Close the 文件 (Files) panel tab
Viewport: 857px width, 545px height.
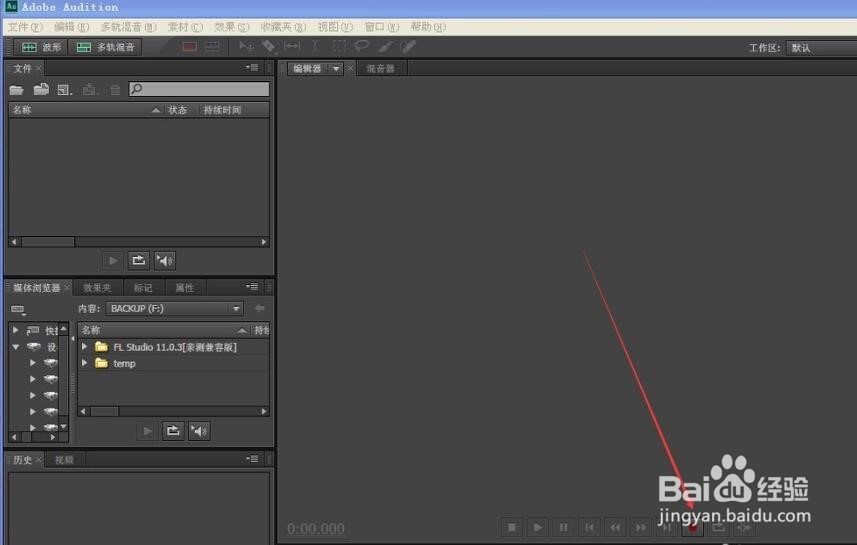[39, 68]
